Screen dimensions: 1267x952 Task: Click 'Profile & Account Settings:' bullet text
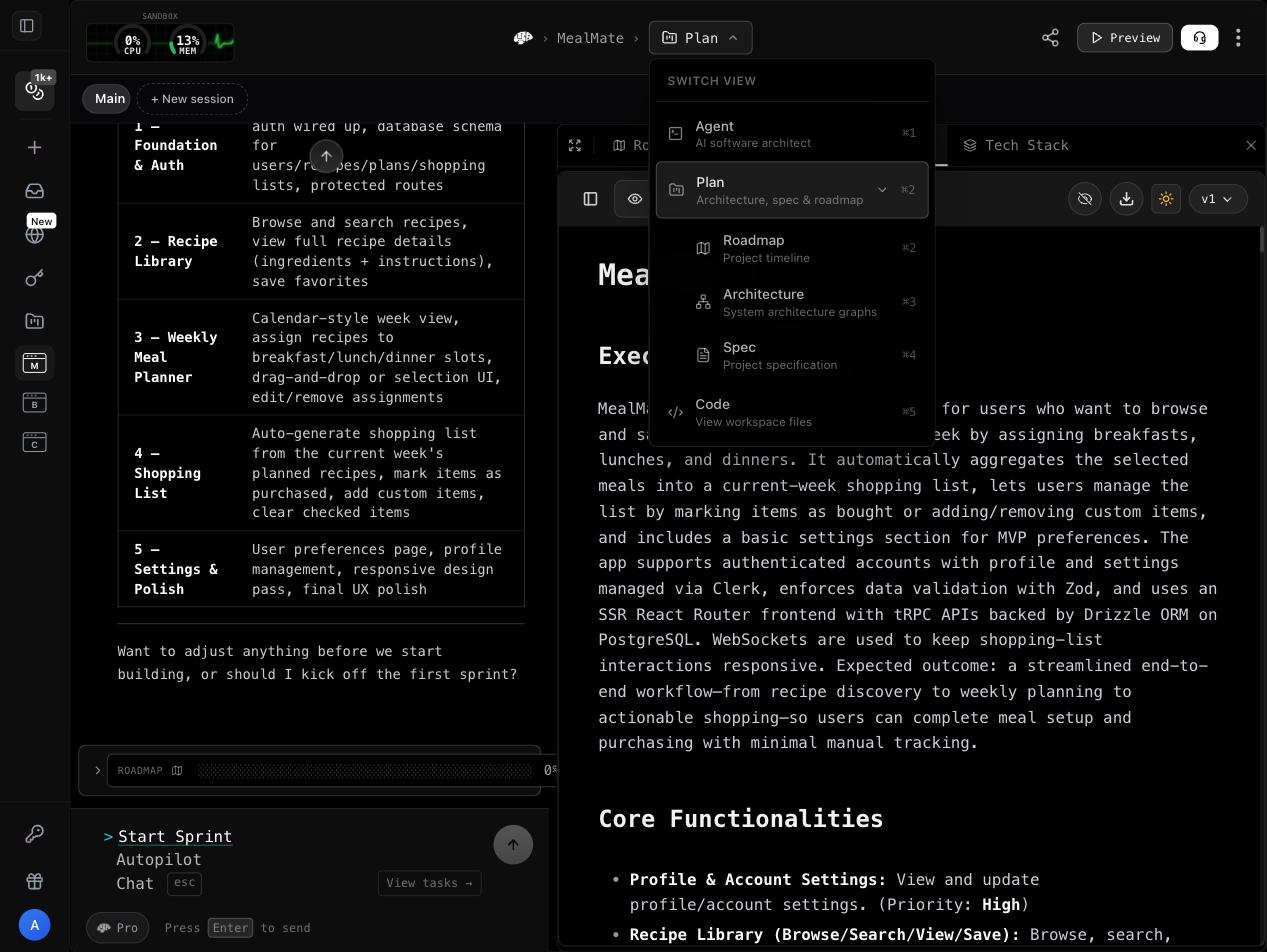coord(758,880)
